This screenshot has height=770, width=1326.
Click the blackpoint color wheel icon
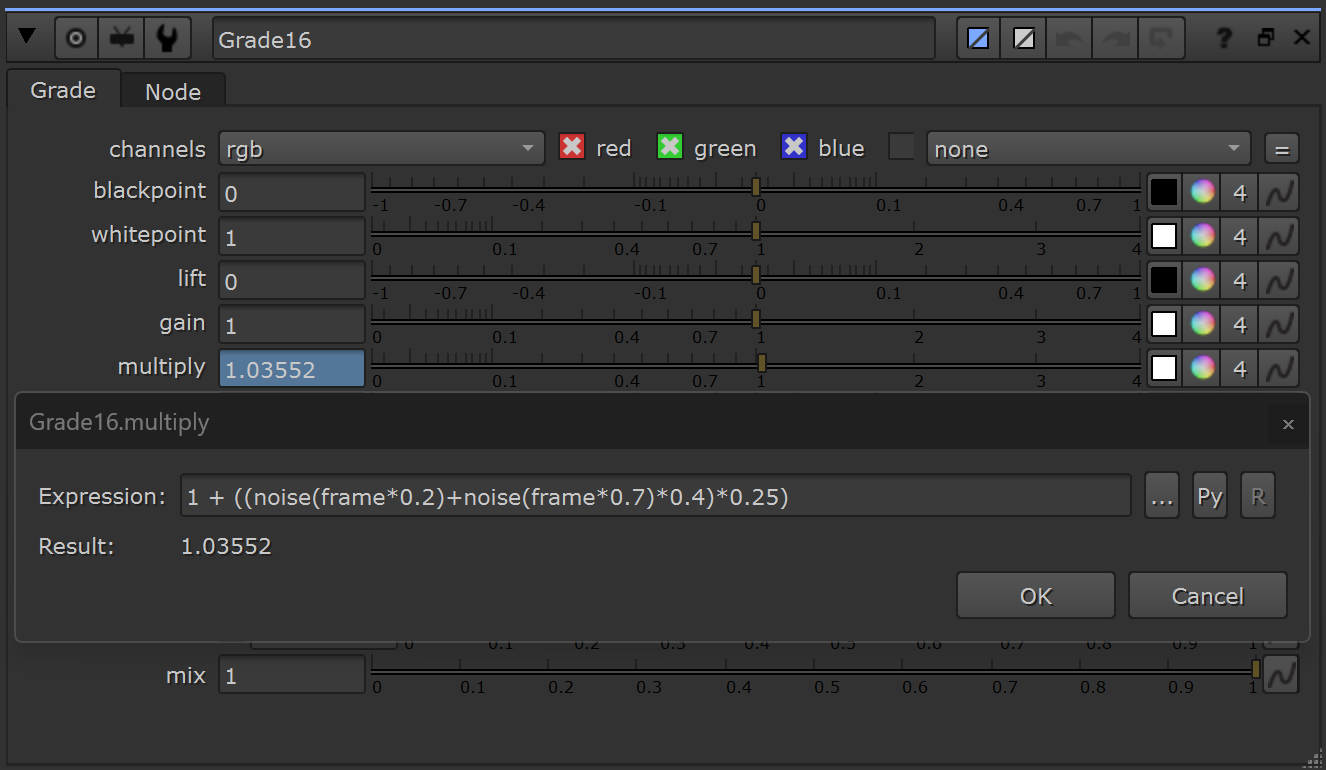[x=1202, y=192]
